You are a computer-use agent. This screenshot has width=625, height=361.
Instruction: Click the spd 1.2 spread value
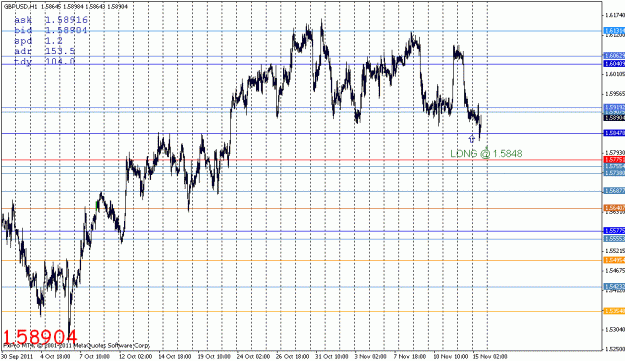pyautogui.click(x=38, y=41)
